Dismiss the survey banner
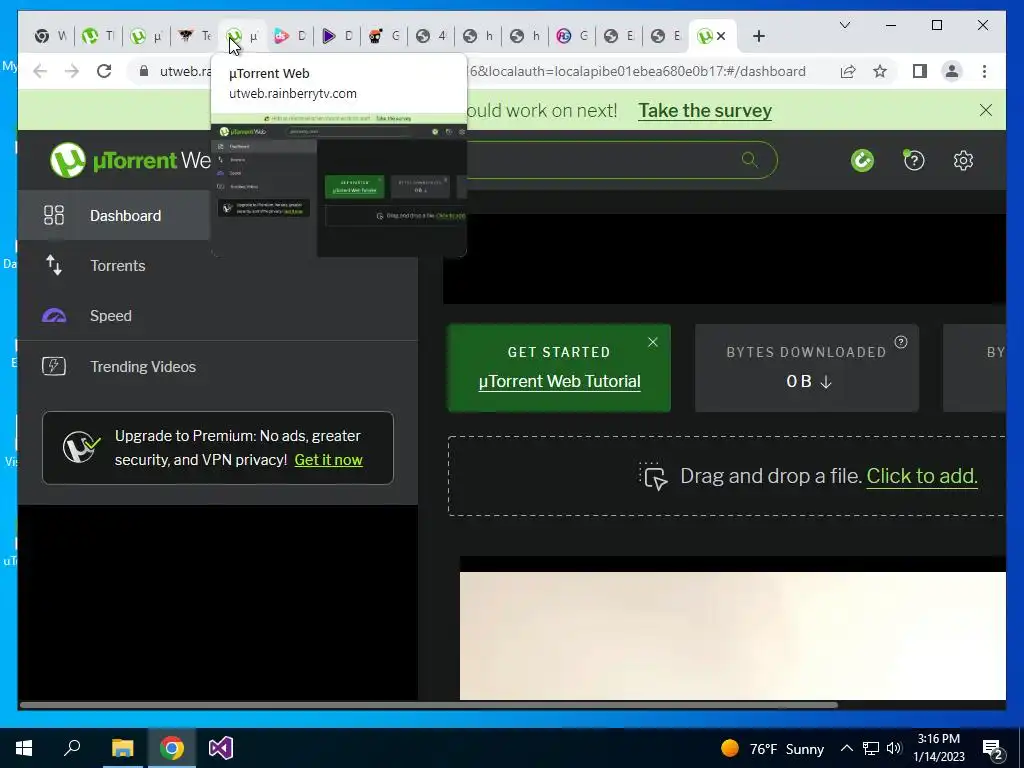 tap(985, 110)
